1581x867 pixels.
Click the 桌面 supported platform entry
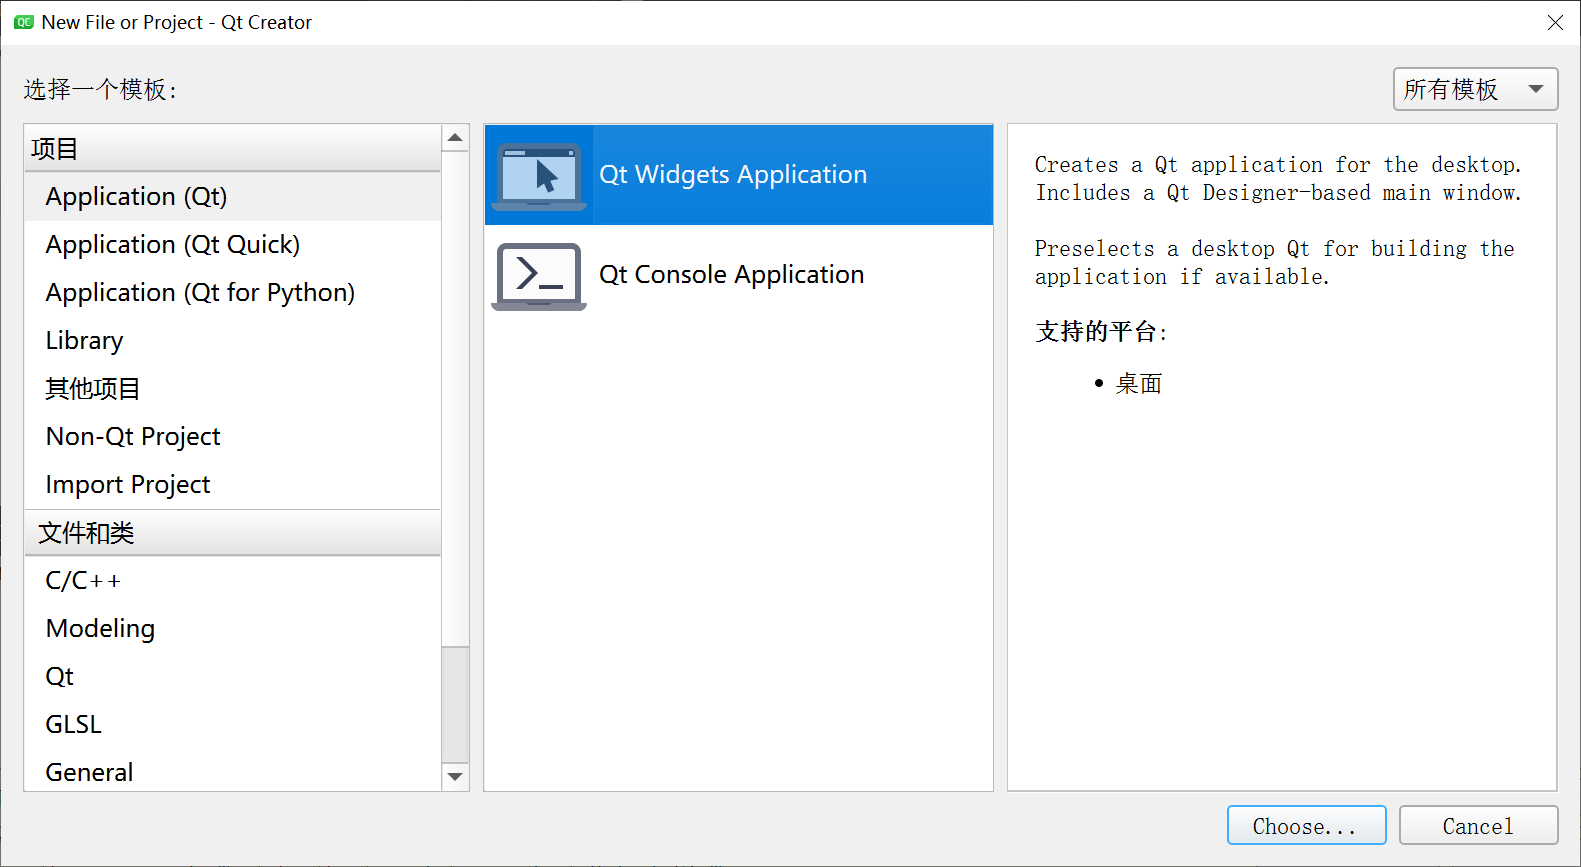pos(1139,384)
